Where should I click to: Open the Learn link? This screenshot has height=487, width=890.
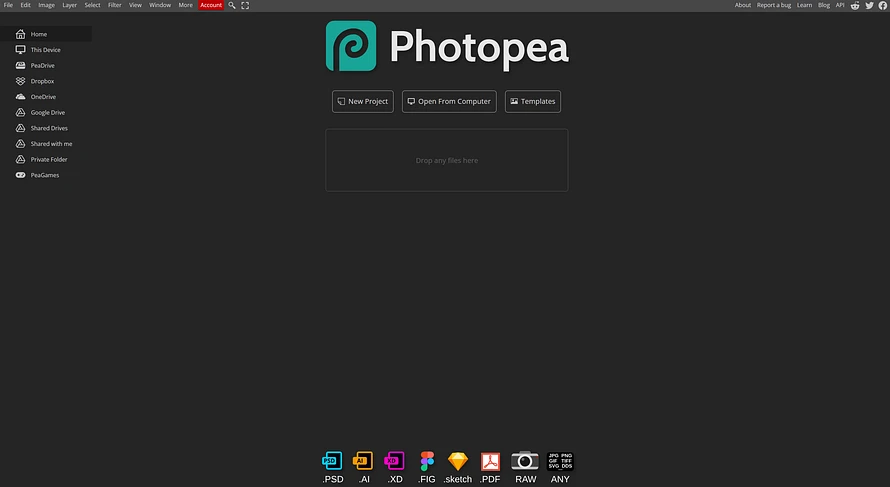804,5
